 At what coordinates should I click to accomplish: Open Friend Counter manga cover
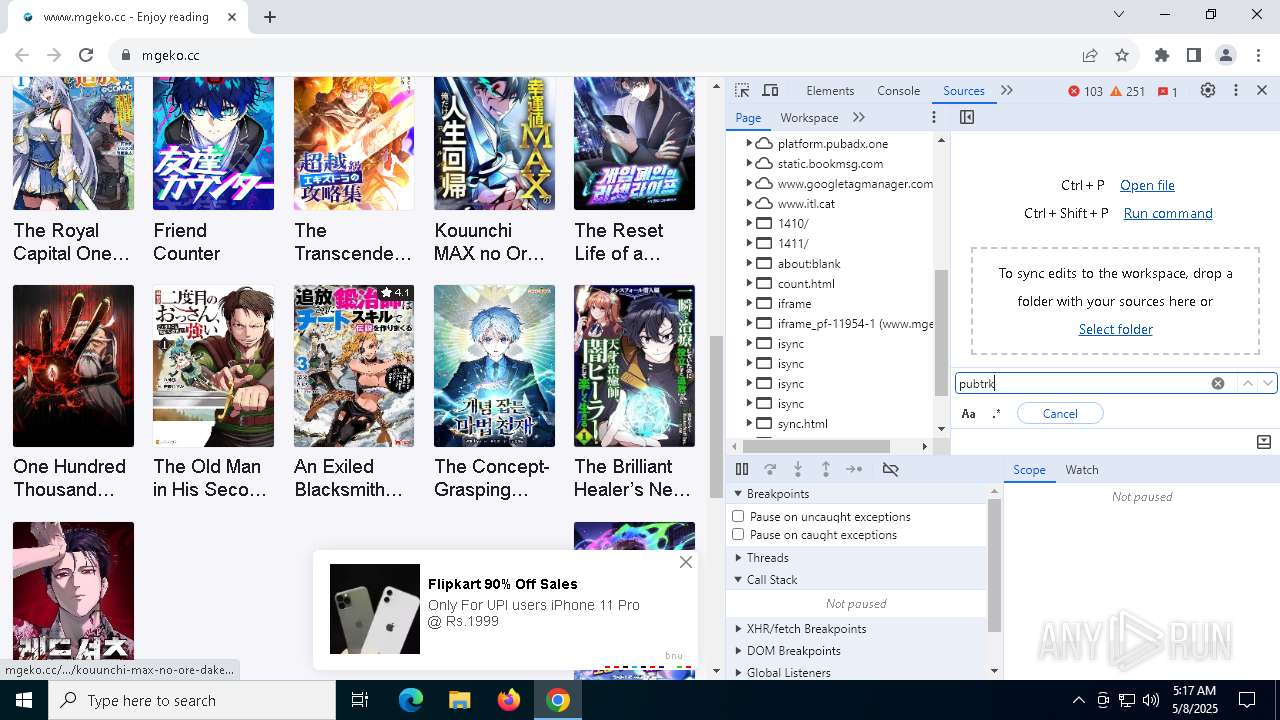(213, 143)
